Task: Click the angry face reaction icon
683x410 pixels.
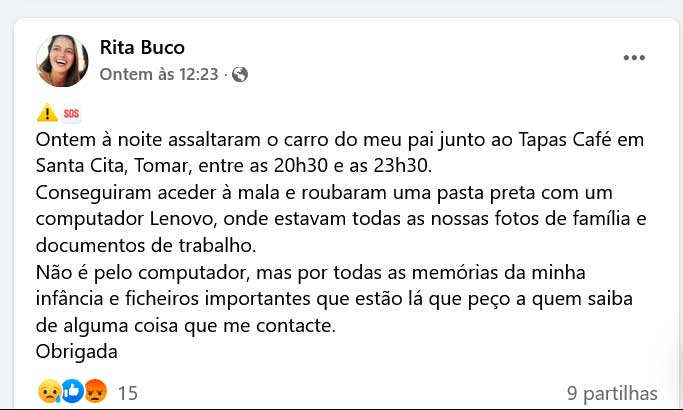Action: 94,392
